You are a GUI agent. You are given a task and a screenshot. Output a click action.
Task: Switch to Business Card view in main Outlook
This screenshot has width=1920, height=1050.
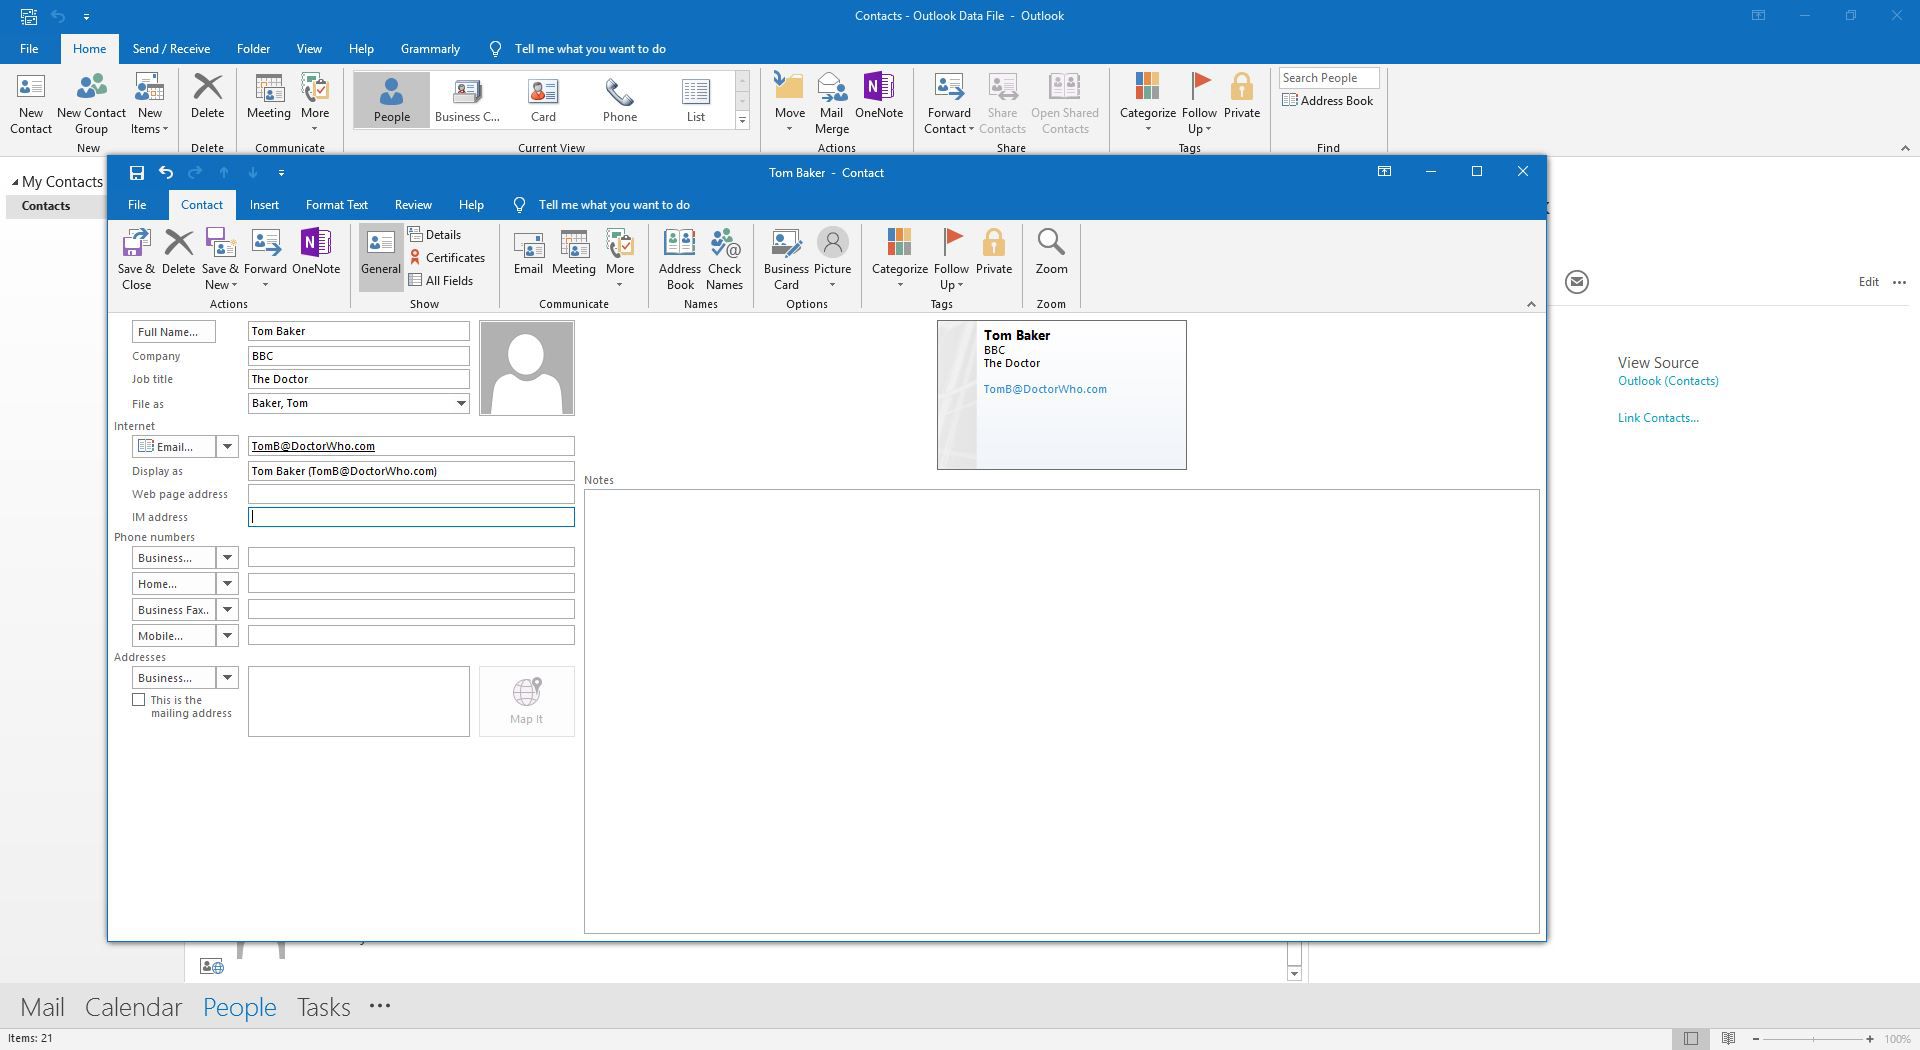click(467, 100)
